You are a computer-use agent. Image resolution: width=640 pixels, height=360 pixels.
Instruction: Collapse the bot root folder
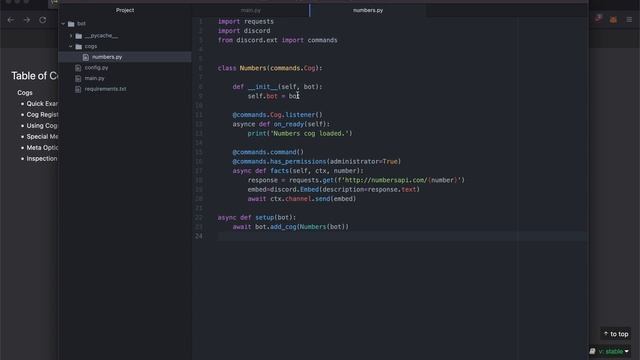point(63,24)
